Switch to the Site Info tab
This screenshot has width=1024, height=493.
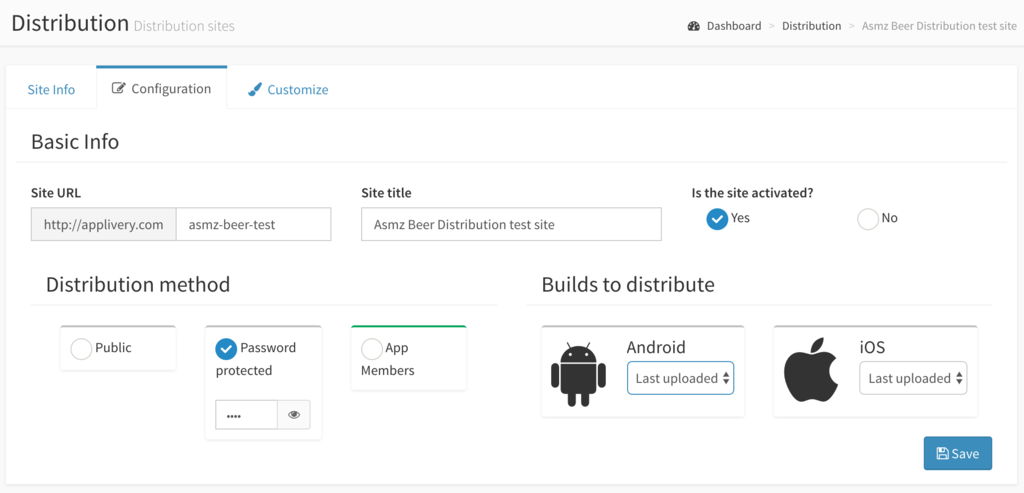click(x=51, y=90)
